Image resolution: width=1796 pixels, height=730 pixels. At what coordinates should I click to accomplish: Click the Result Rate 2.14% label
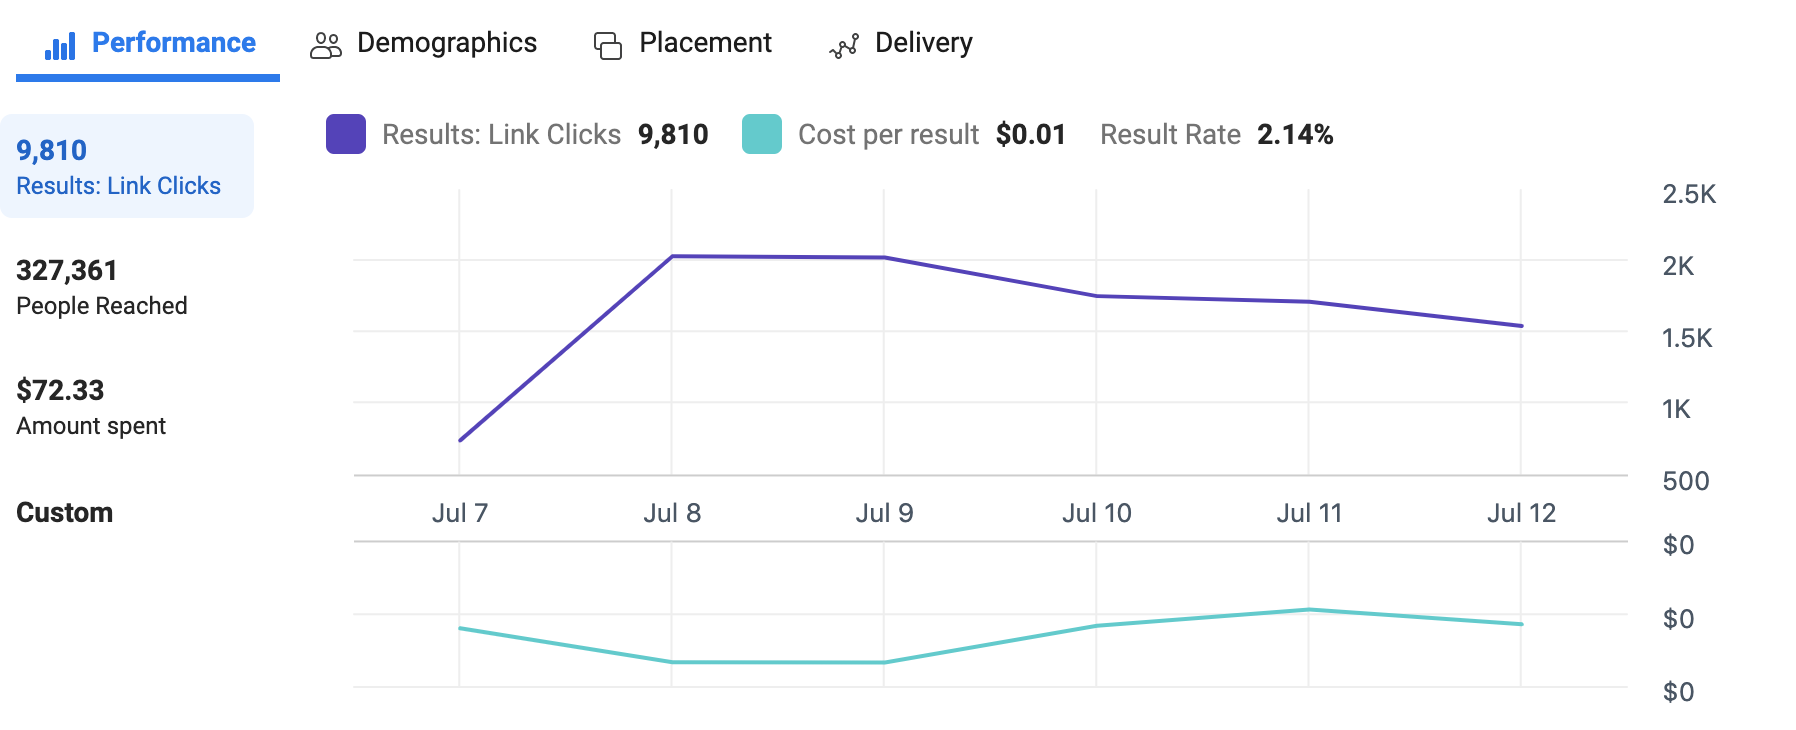(x=1216, y=135)
